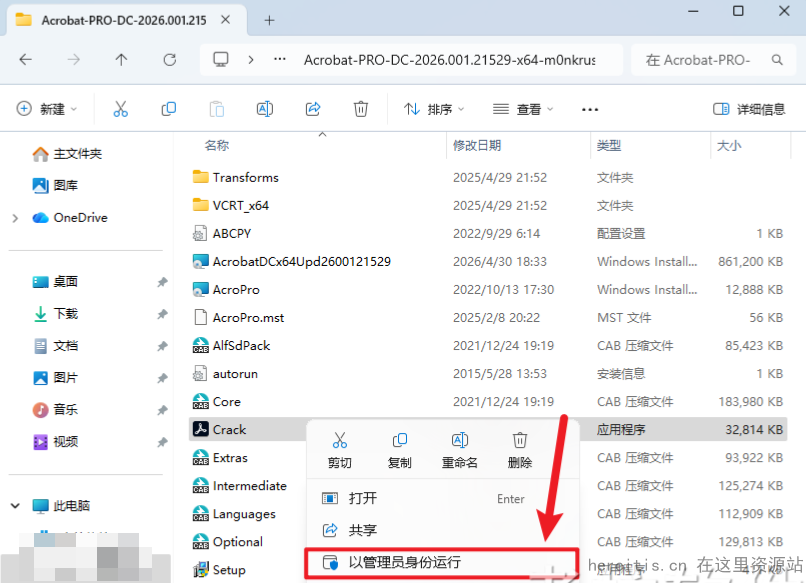
Task: Select the Intermediate CAB file
Action: click(240, 486)
